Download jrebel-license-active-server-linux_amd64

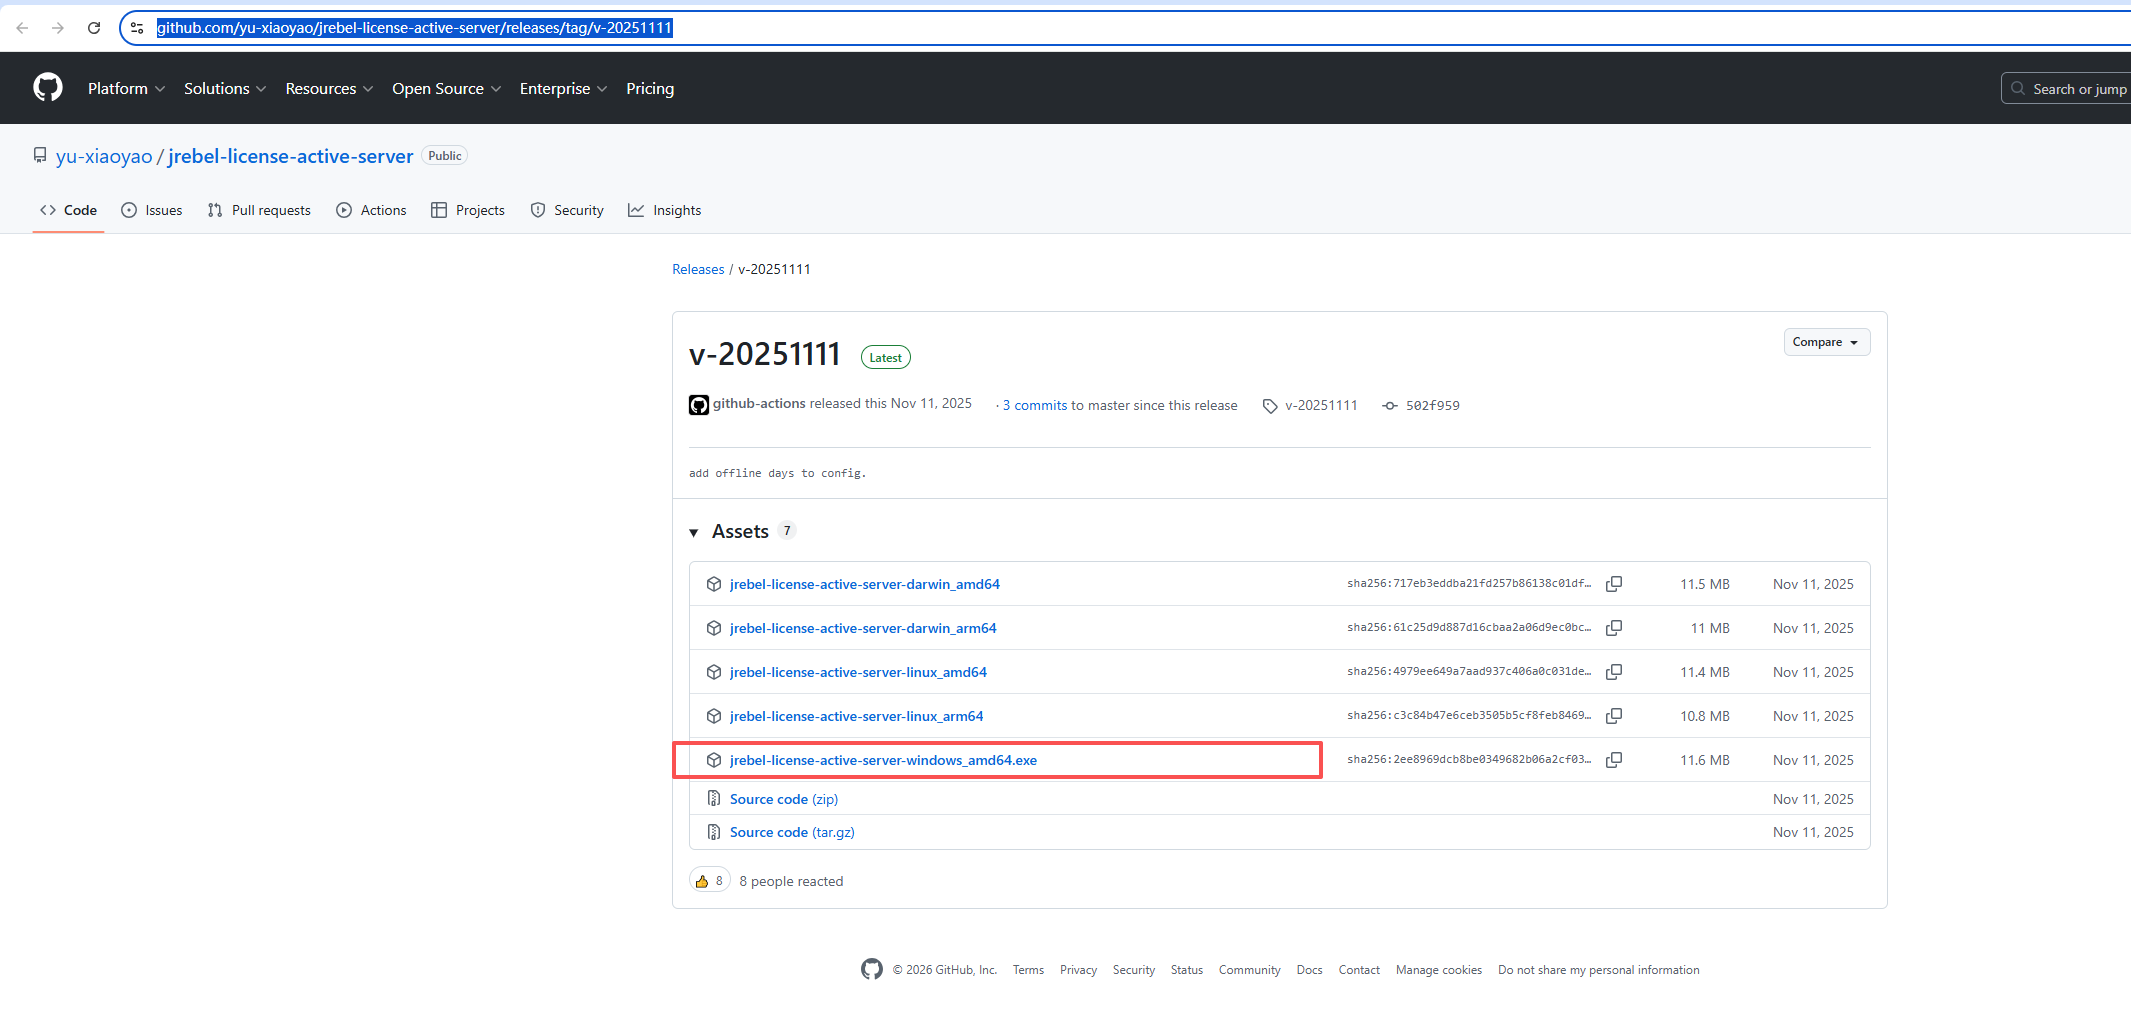(x=858, y=672)
